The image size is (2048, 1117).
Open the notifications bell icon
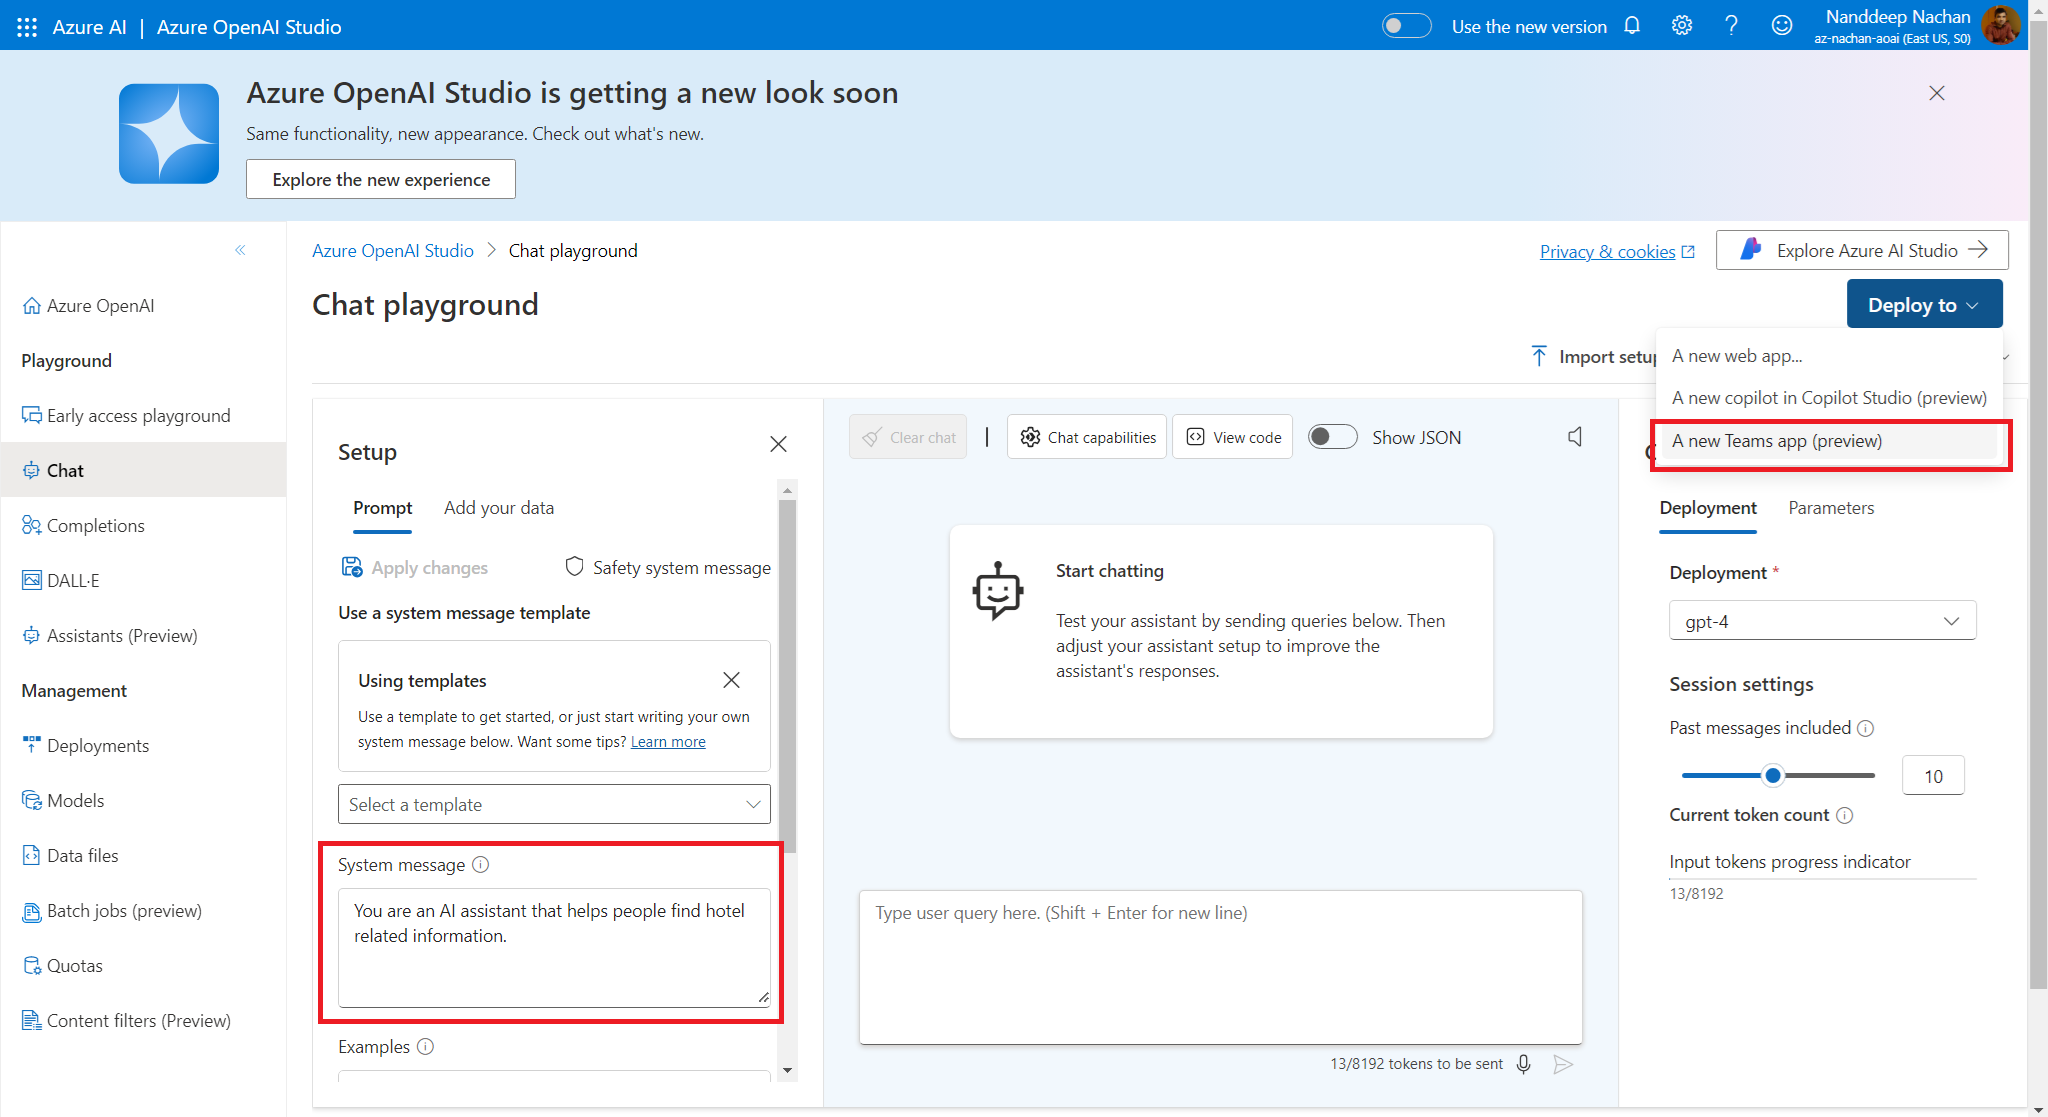click(x=1632, y=26)
